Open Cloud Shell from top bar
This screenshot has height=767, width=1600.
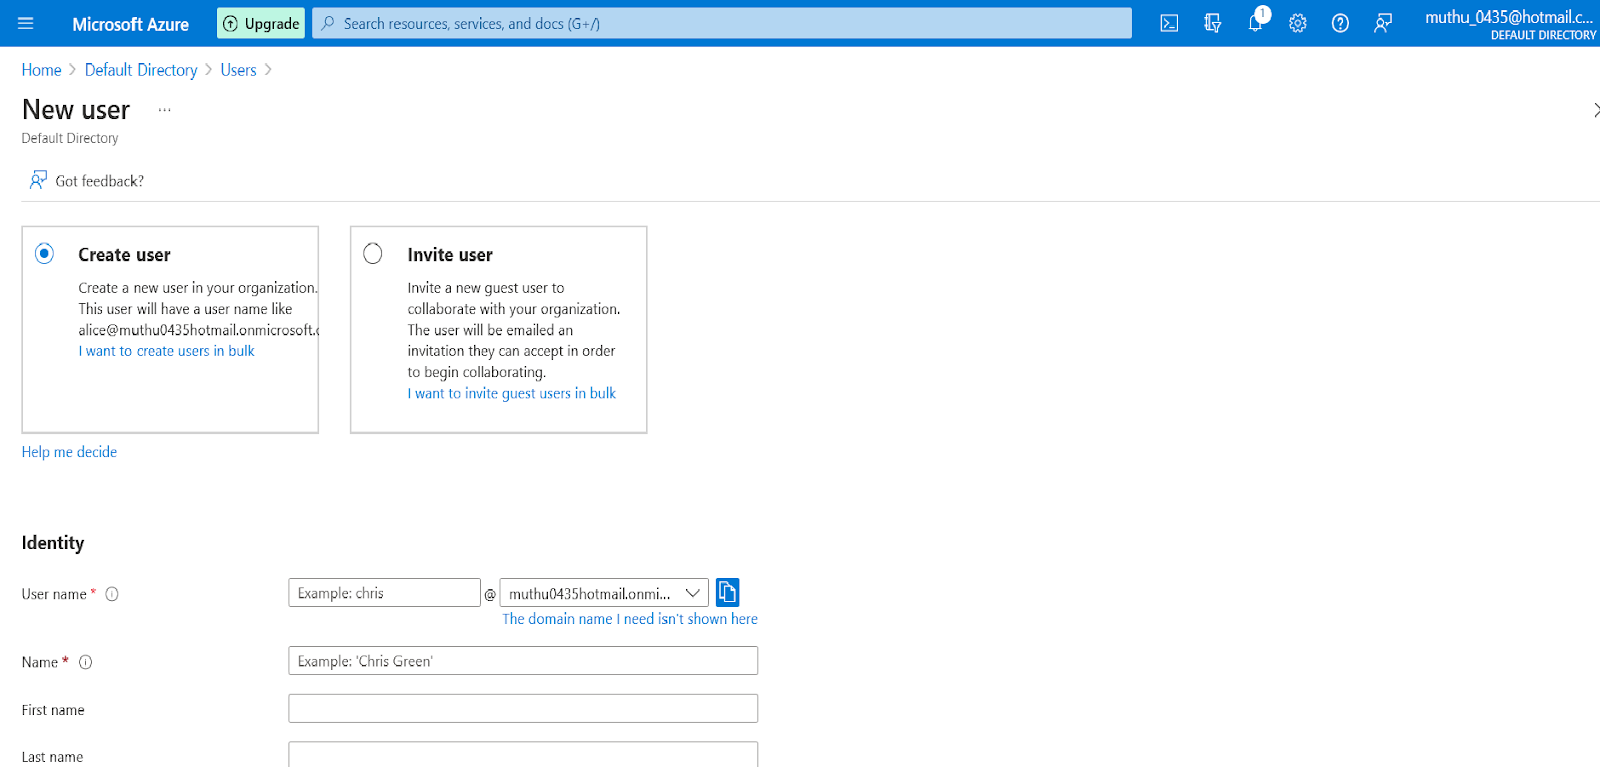(x=1169, y=23)
